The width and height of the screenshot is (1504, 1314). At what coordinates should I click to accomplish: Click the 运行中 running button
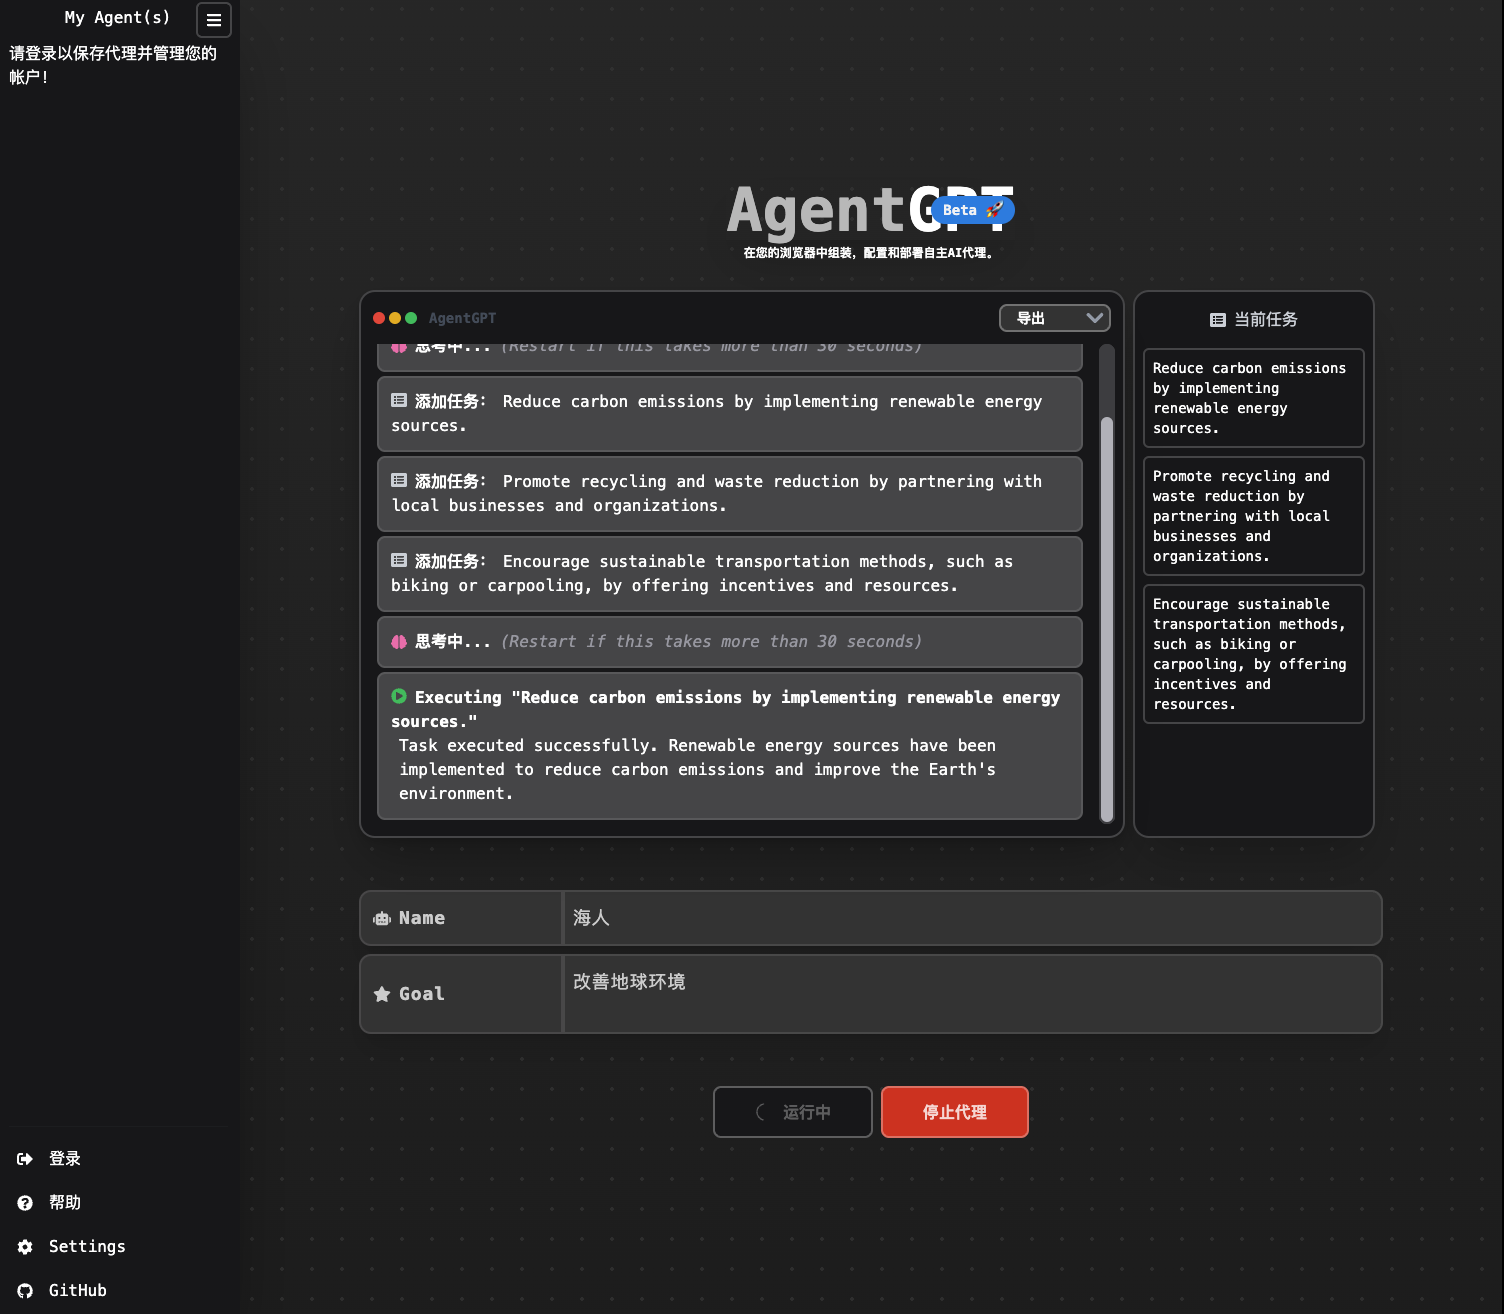coord(793,1112)
